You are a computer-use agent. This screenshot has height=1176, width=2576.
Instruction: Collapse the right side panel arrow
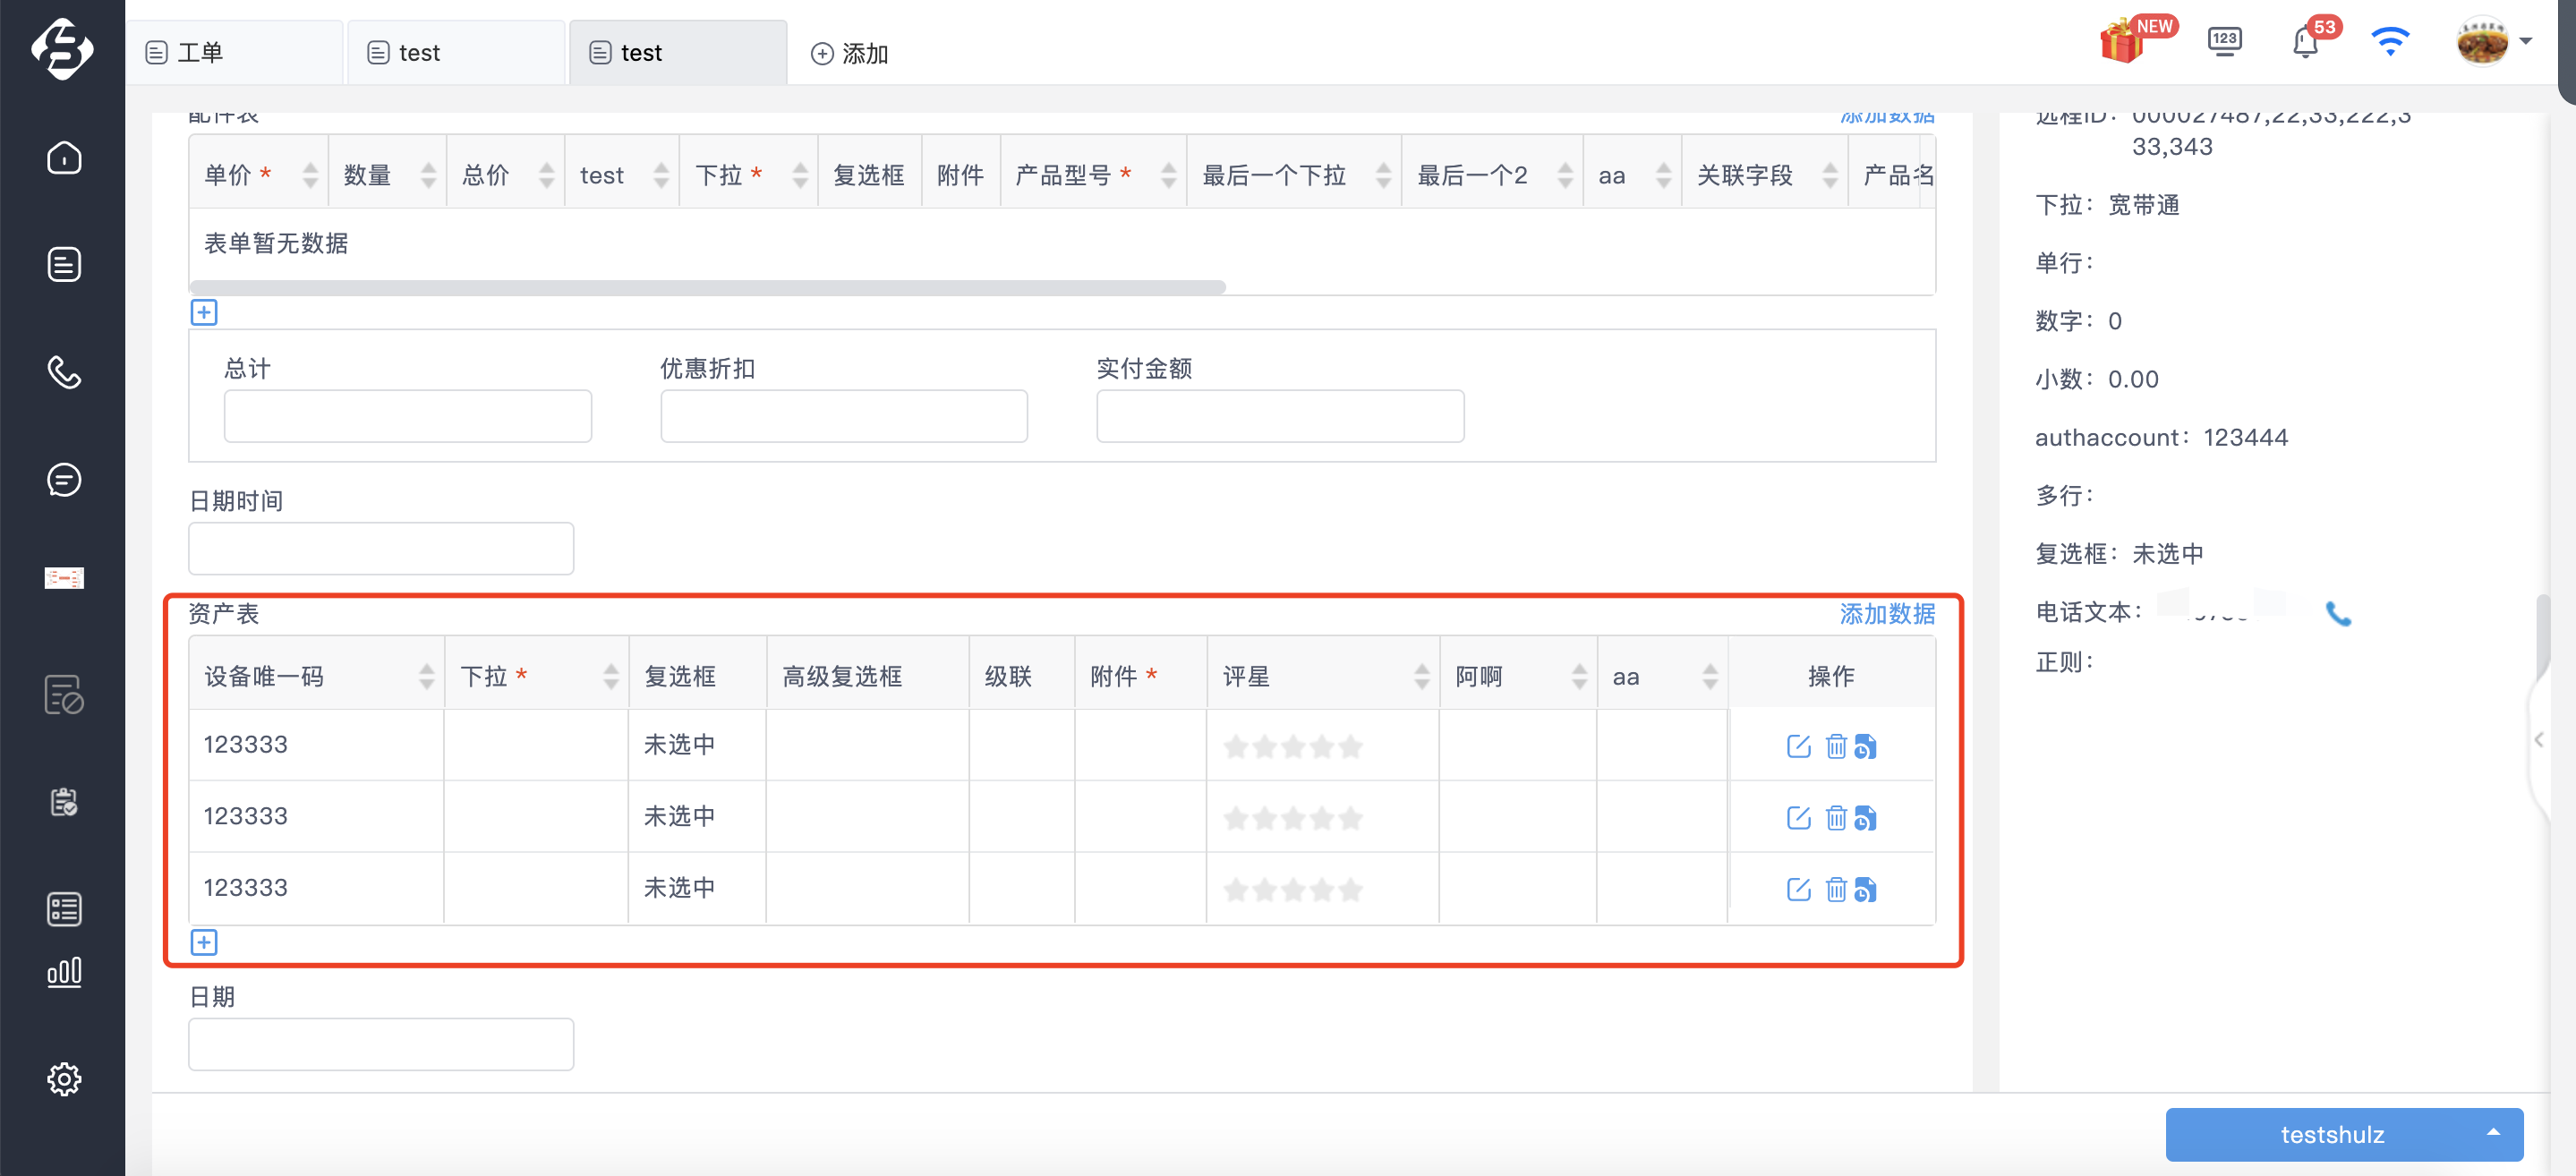pyautogui.click(x=2538, y=739)
